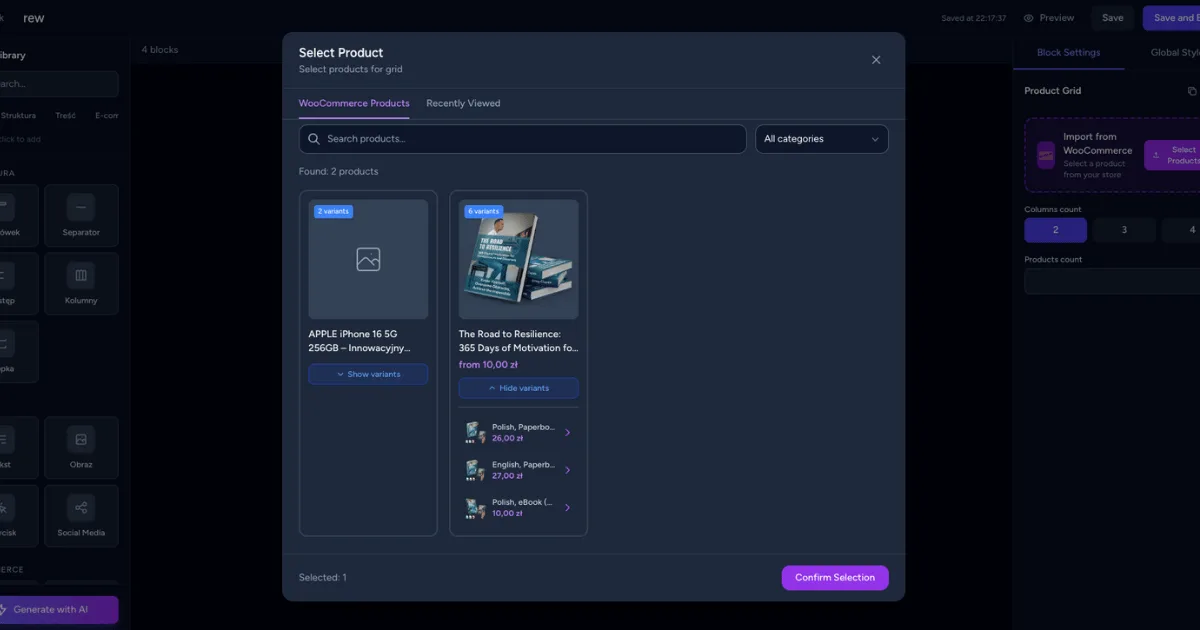Set Columns count to 4
The width and height of the screenshot is (1200, 630).
[x=1183, y=230]
